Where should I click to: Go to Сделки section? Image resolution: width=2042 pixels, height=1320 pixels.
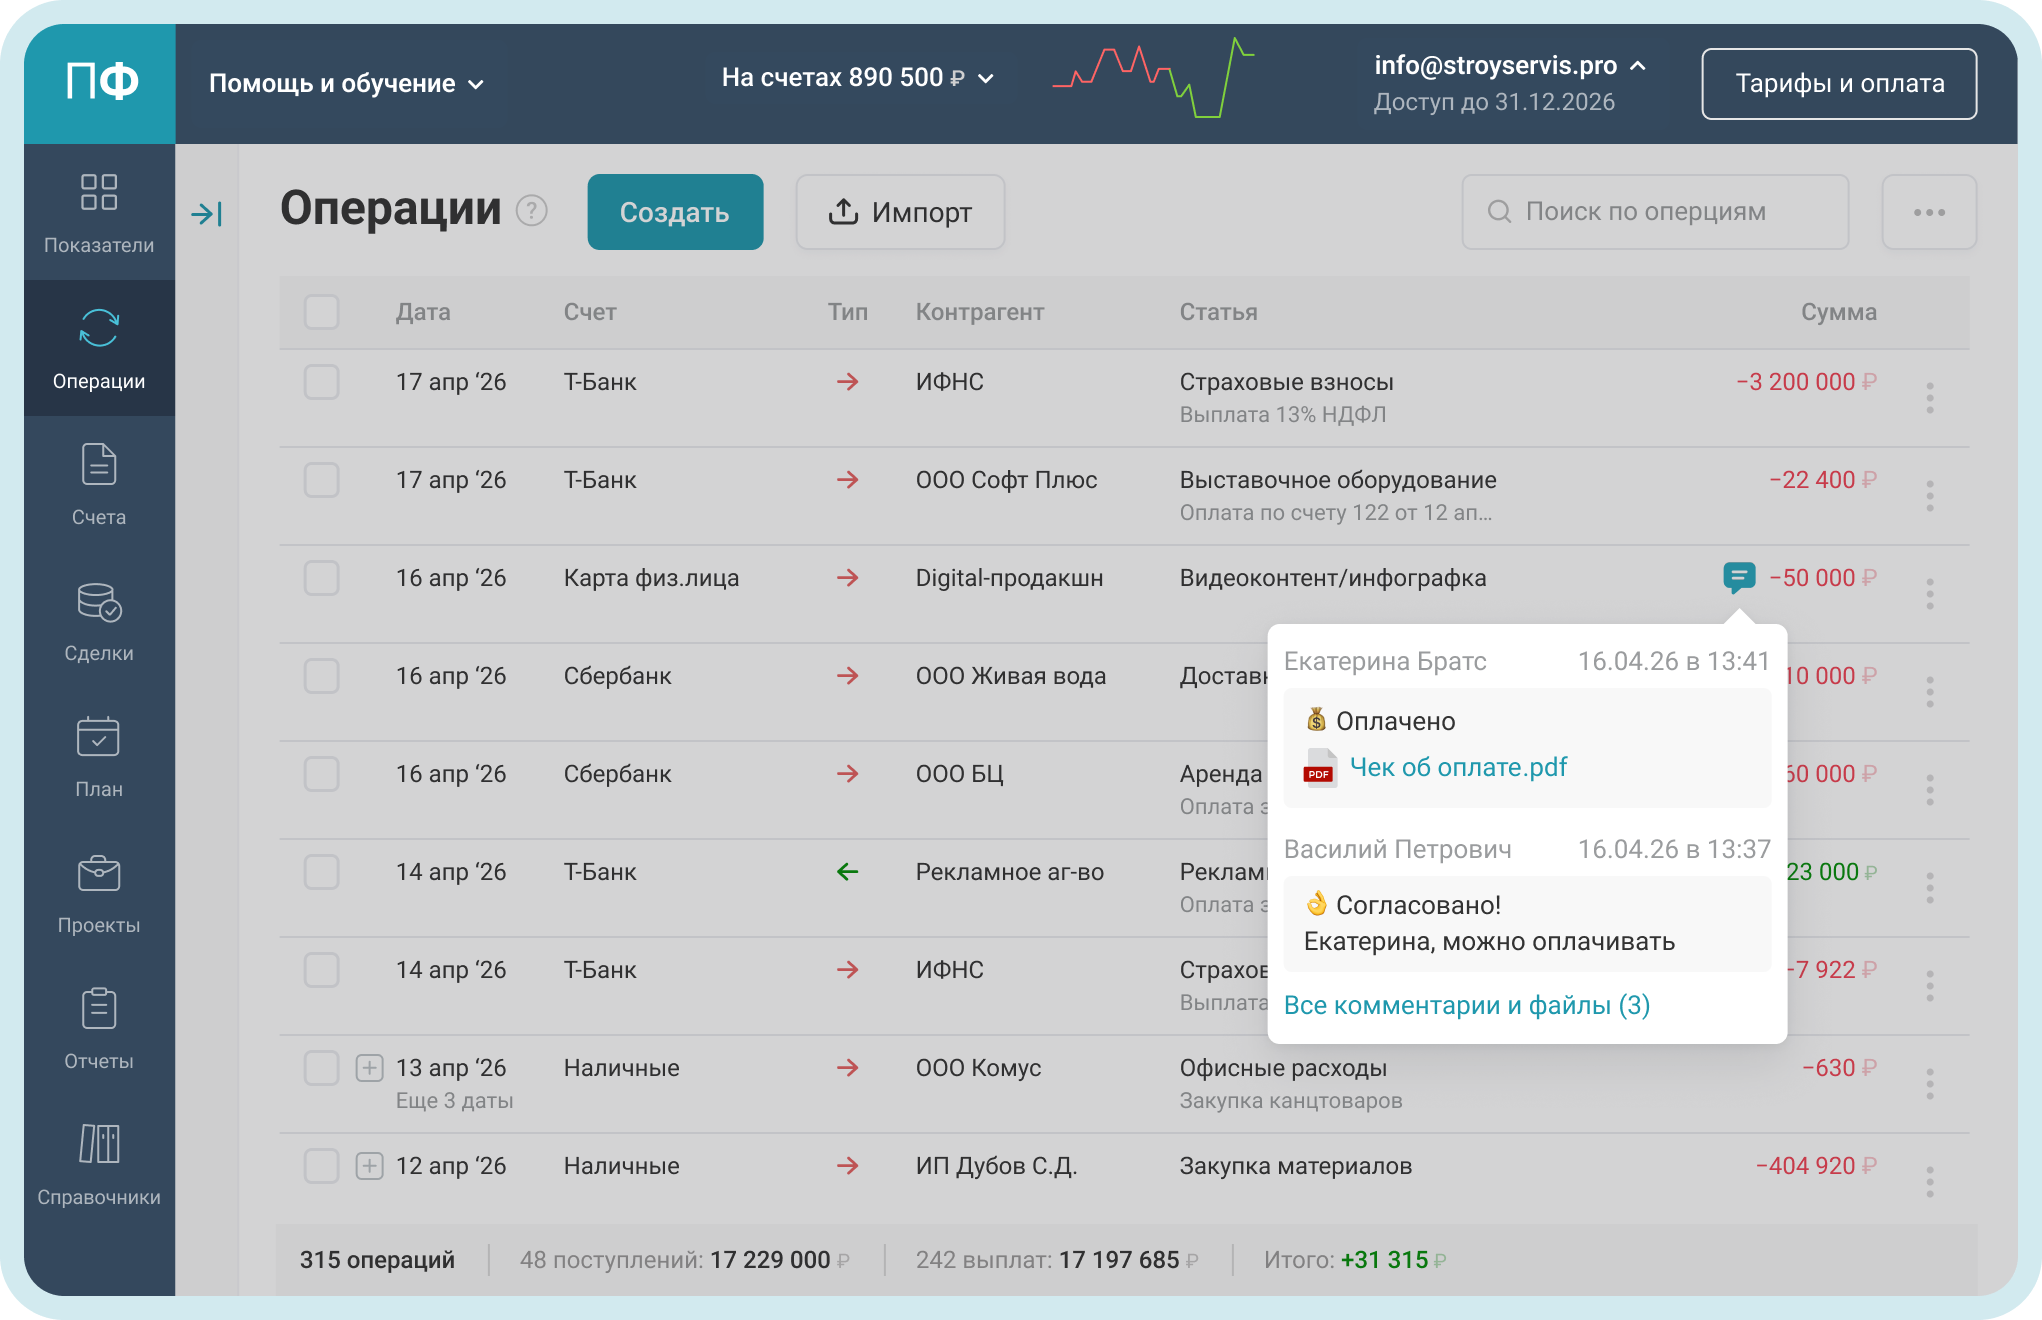[99, 620]
